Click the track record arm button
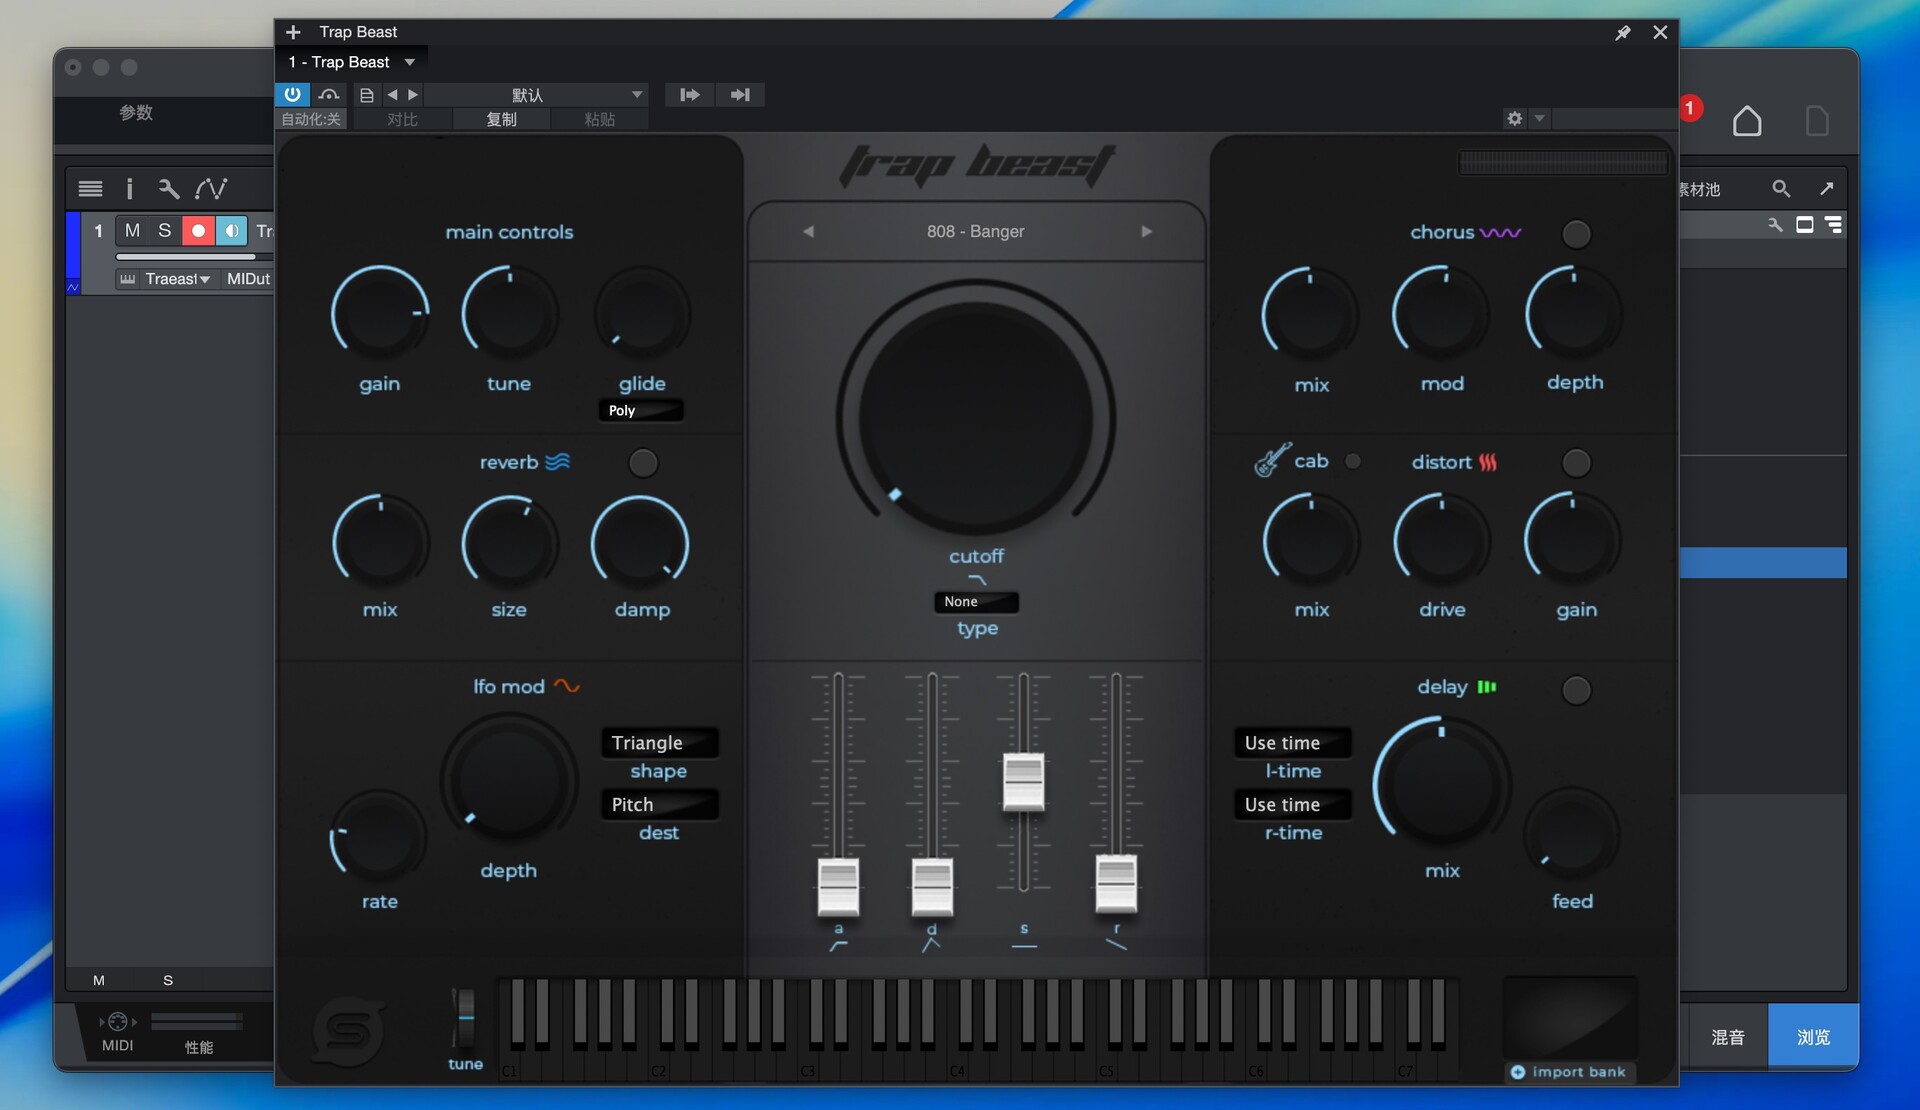The image size is (1920, 1110). [x=198, y=231]
